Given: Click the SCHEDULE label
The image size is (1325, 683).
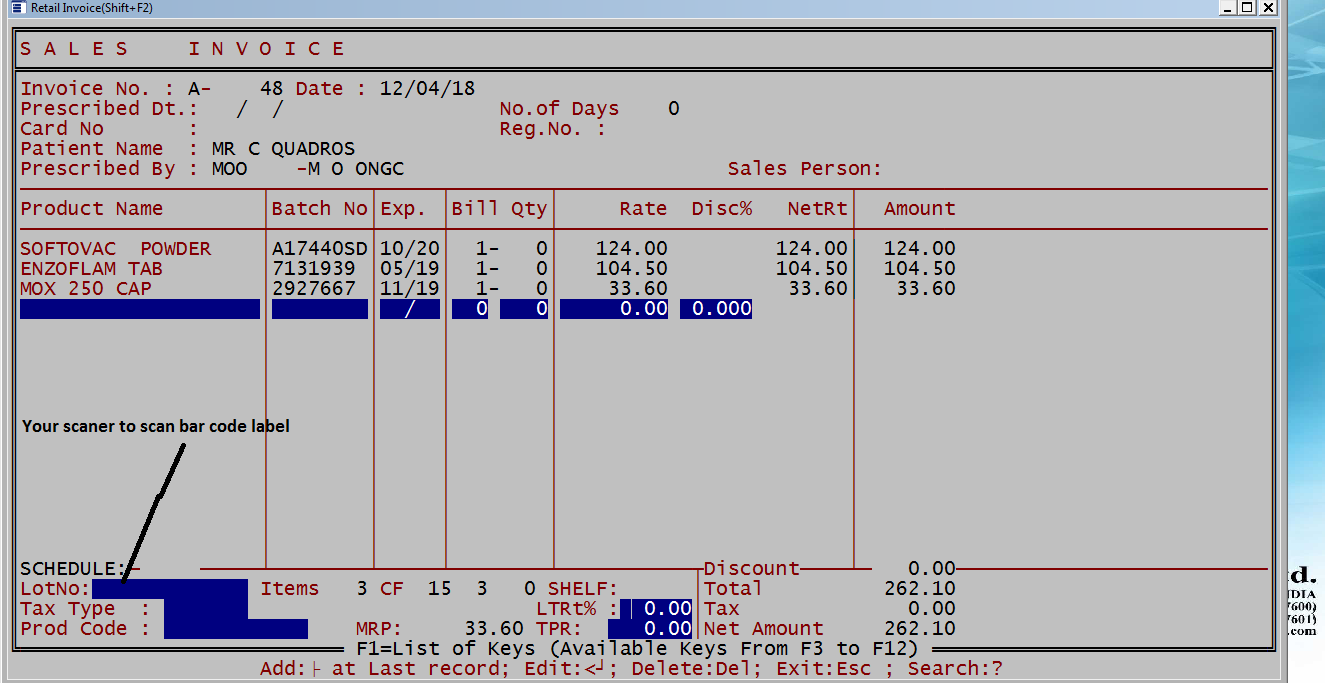Looking at the screenshot, I should coord(74,569).
